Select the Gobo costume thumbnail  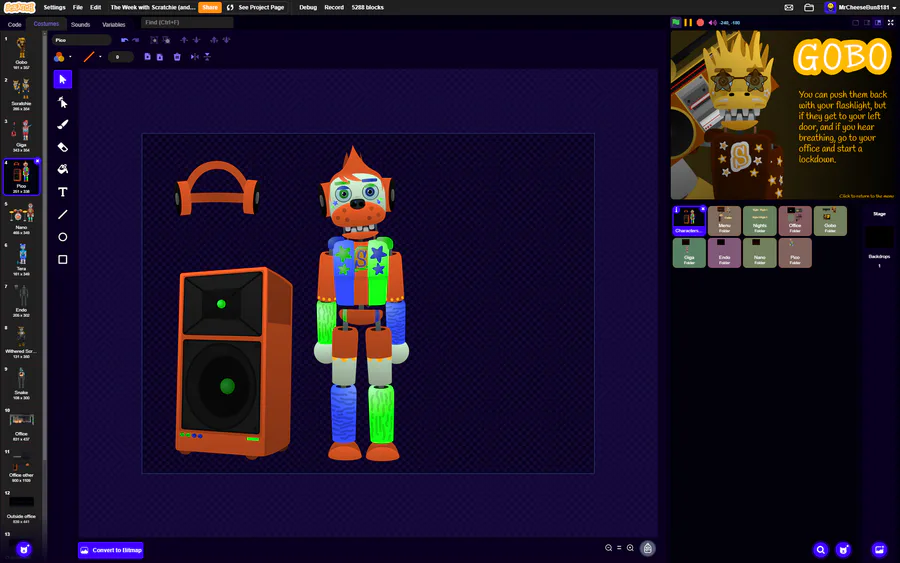[x=21, y=52]
